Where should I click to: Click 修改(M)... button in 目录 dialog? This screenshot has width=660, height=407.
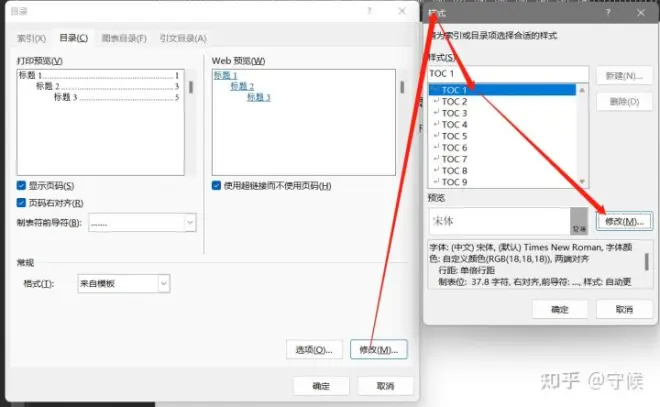379,349
